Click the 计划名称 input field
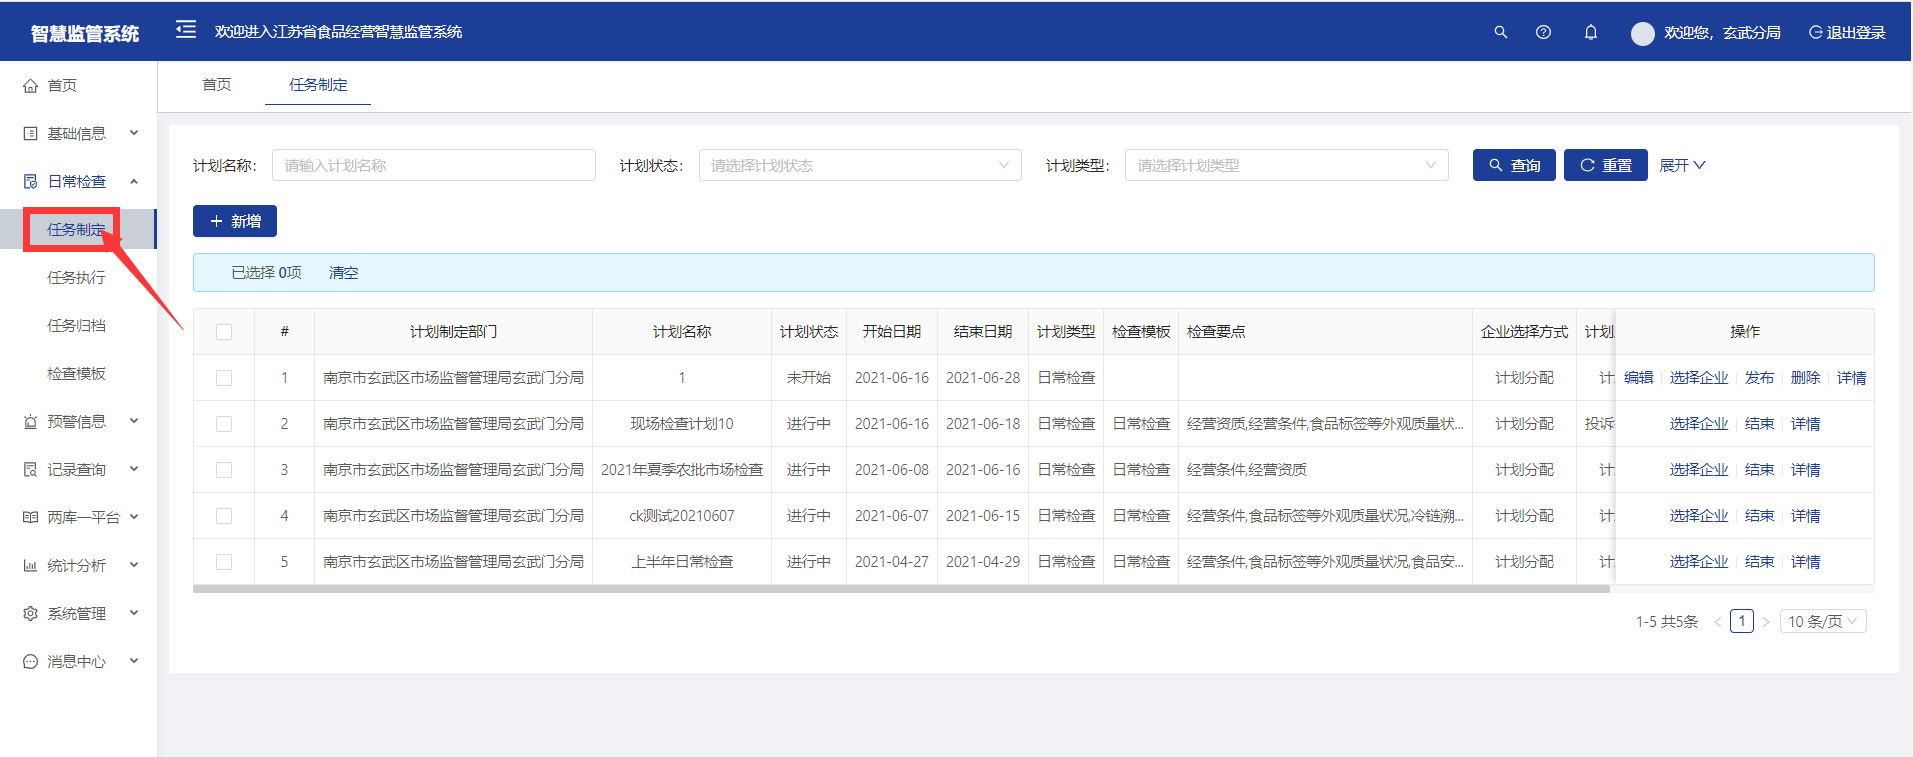Image resolution: width=1913 pixels, height=757 pixels. [x=433, y=166]
